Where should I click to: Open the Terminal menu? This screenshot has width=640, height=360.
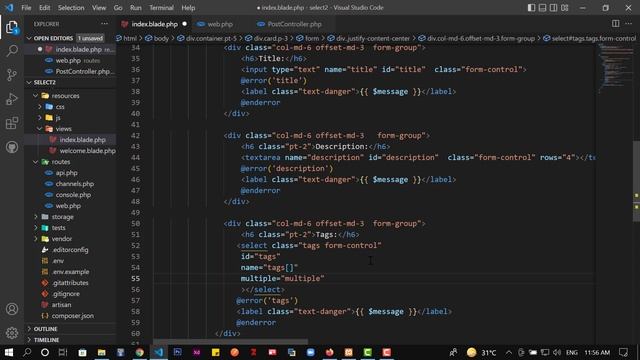pyautogui.click(x=161, y=8)
